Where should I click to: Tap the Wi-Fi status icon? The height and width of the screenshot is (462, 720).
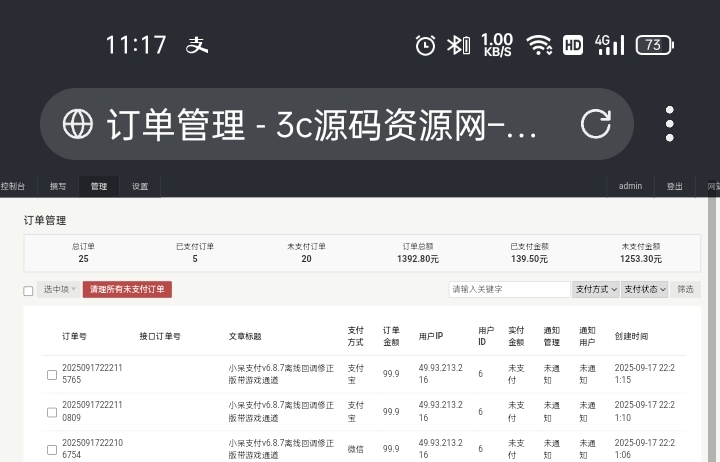539,45
